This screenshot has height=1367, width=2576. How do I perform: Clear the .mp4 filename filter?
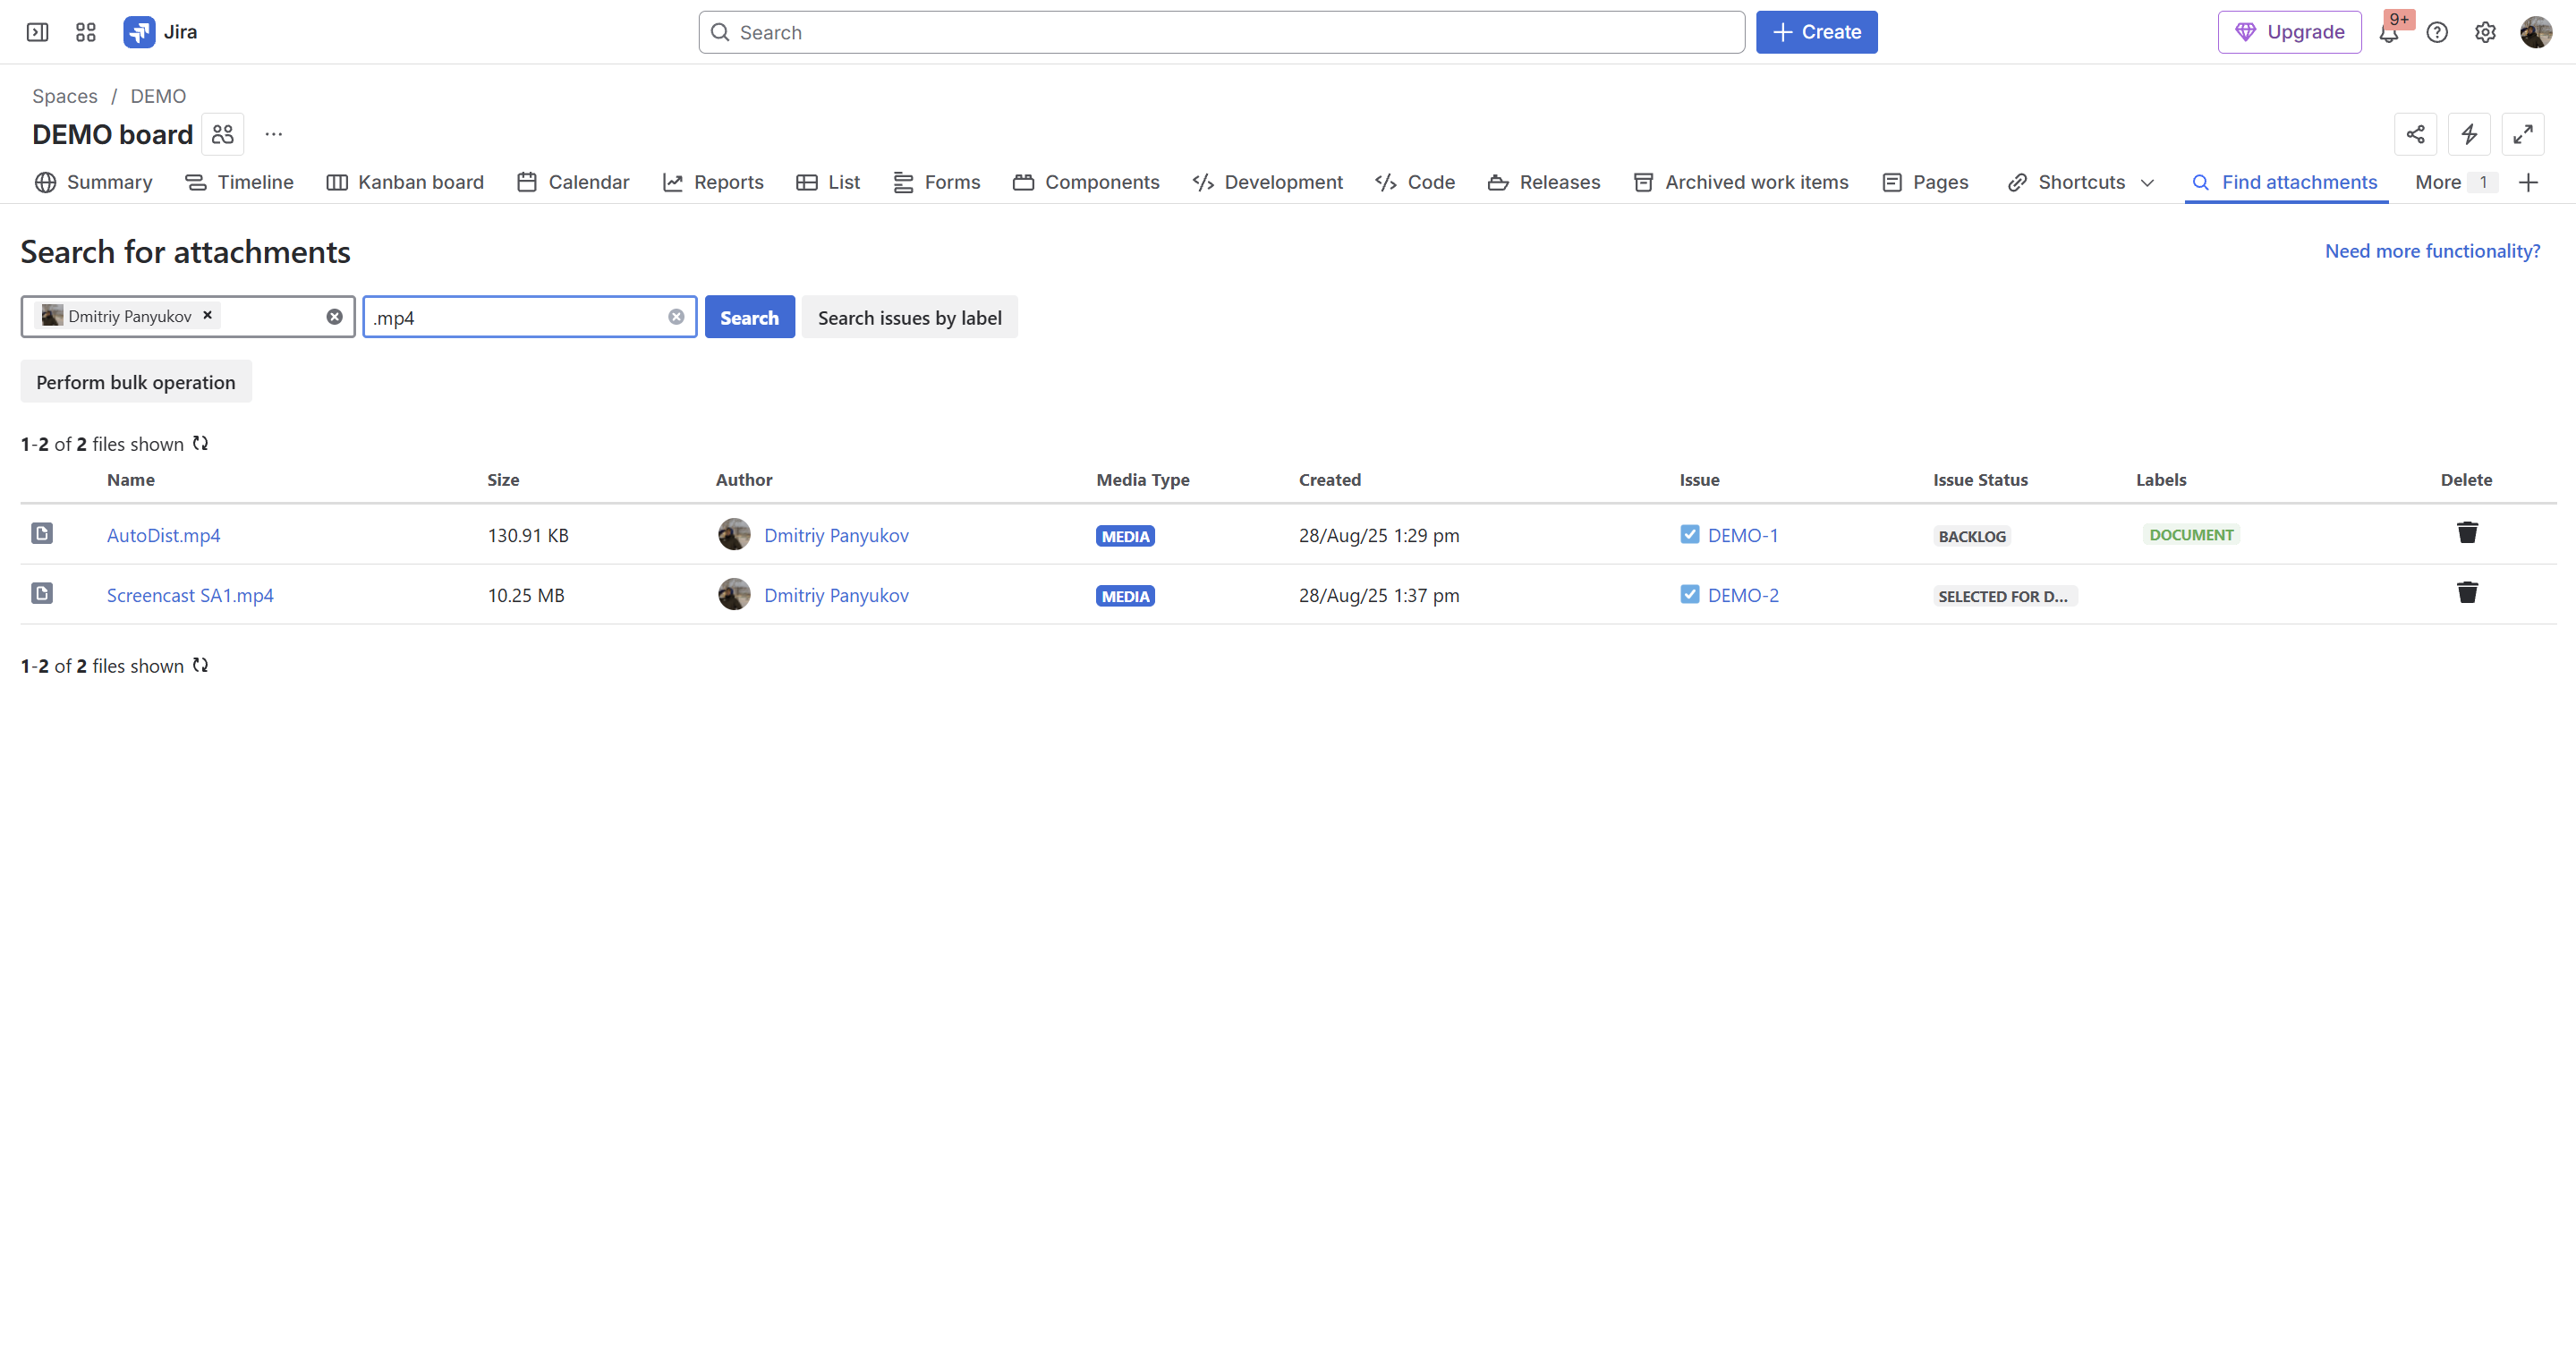[x=676, y=317]
